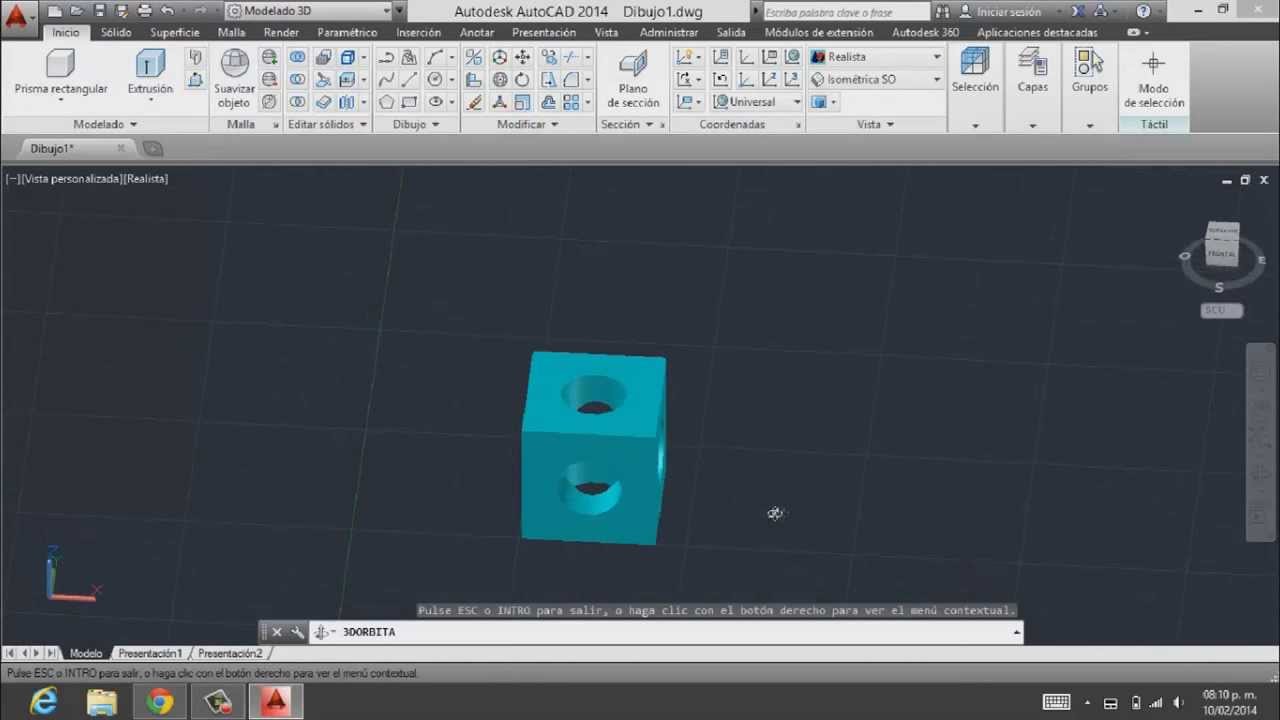Switch to the Render ribbon tab
This screenshot has width=1280, height=720.
281,32
